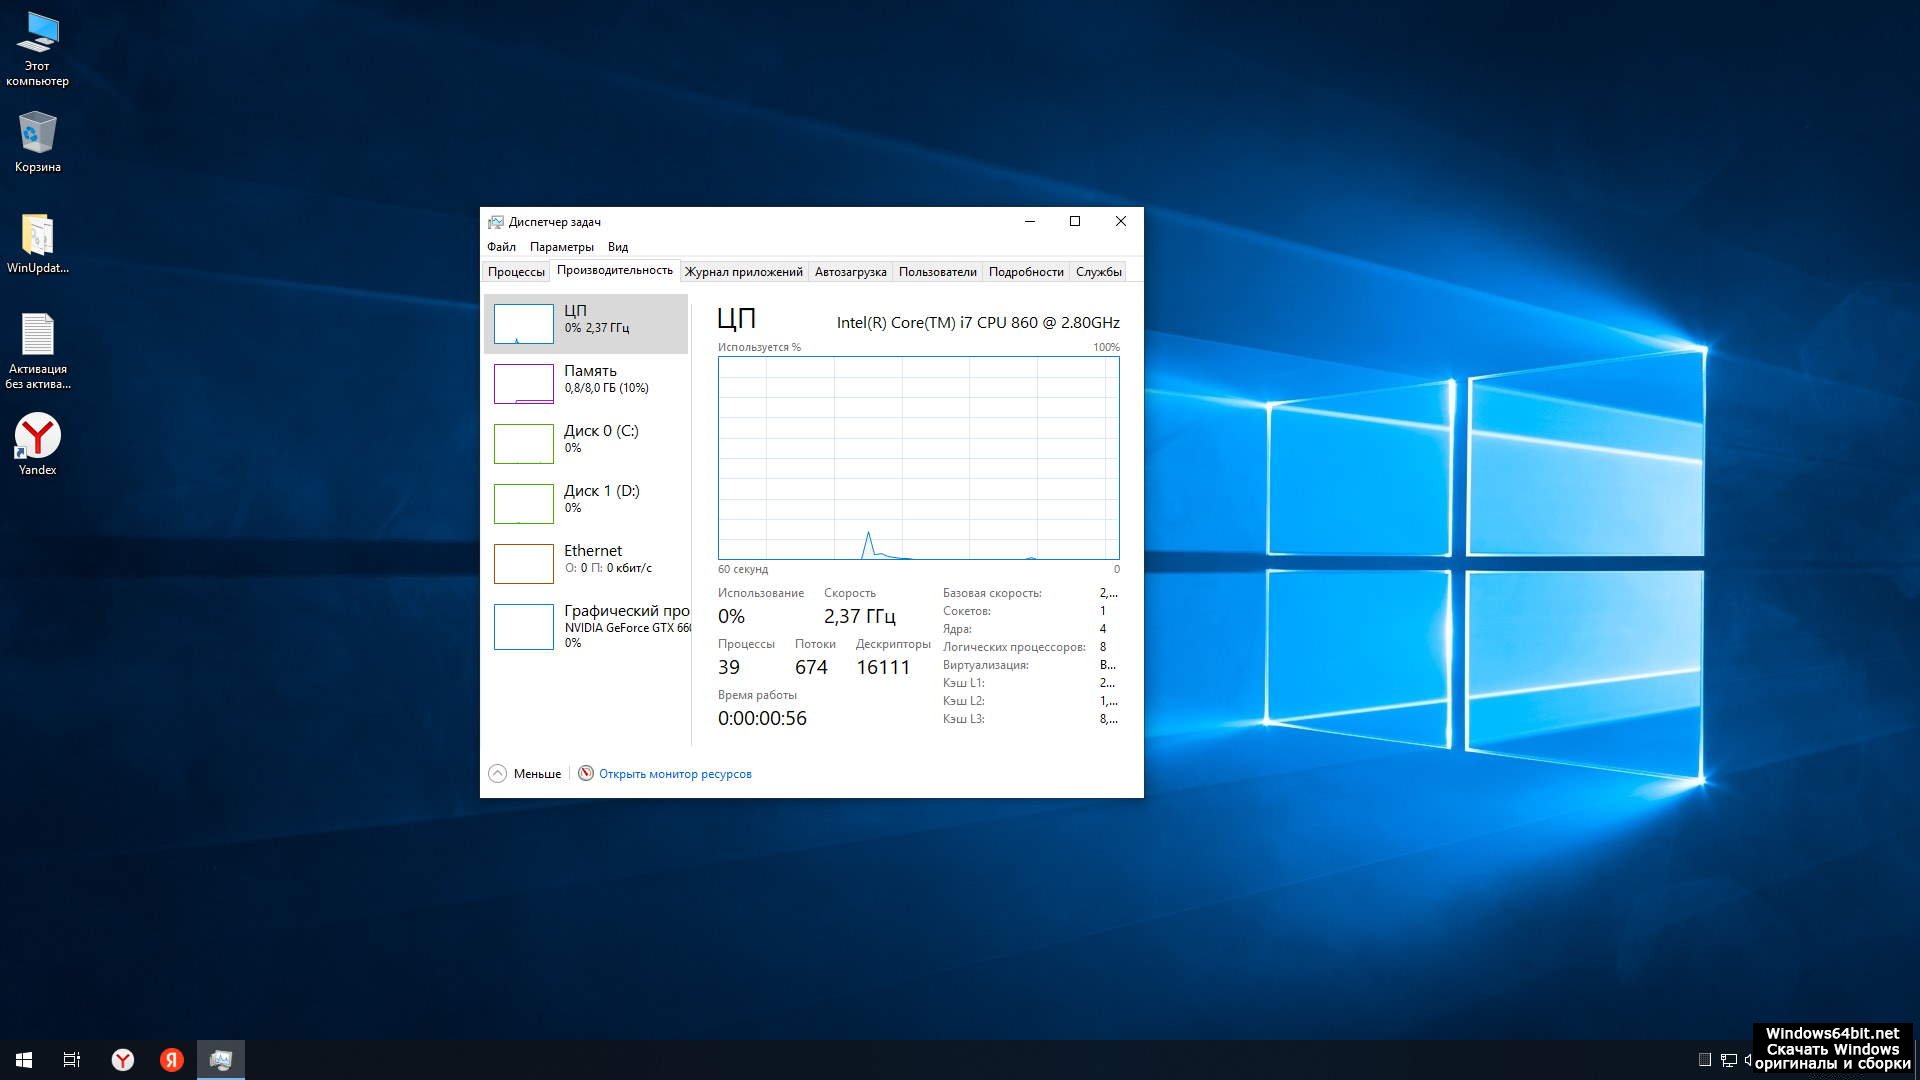Open the Журнал приложений tab
1920x1080 pixels.
[743, 272]
